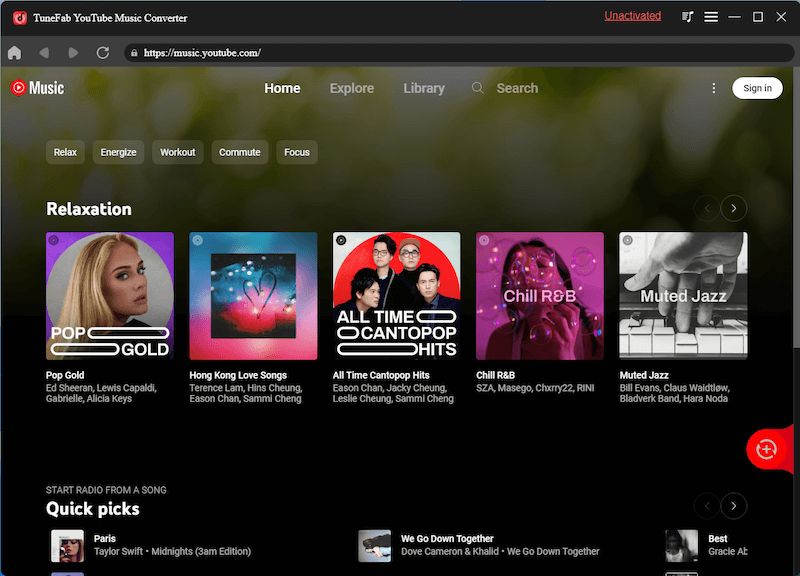The width and height of the screenshot is (800, 576).
Task: Open the hamburger menu in title bar
Action: click(x=711, y=17)
